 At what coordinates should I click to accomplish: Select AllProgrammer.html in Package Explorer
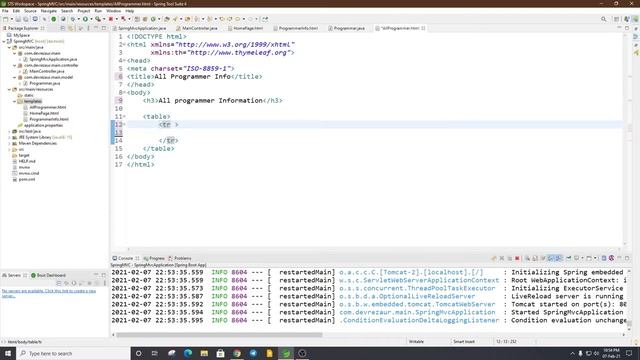pos(47,107)
